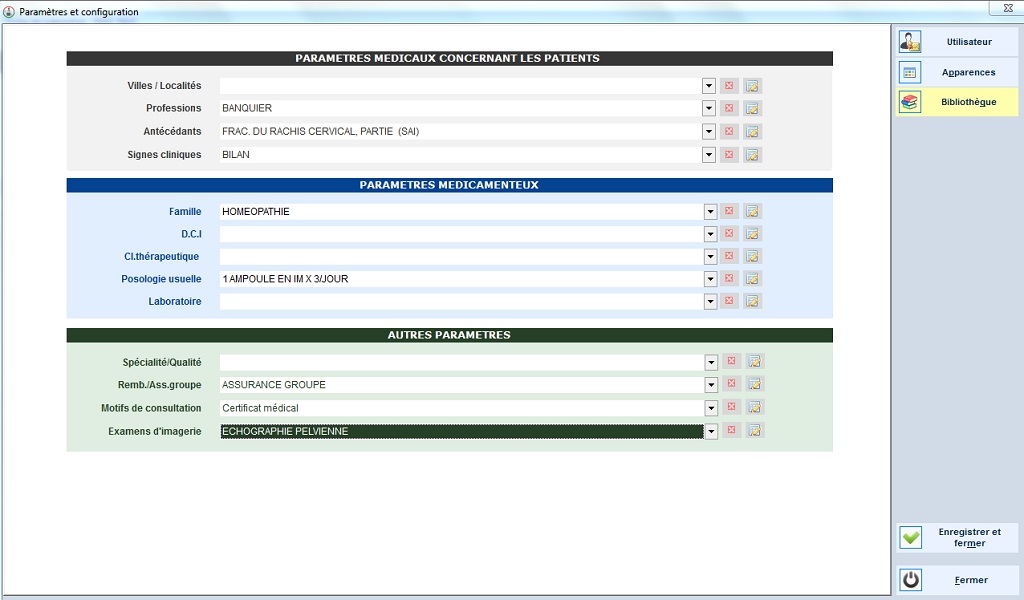Expand the D.C.I dropdown arrow

(710, 234)
